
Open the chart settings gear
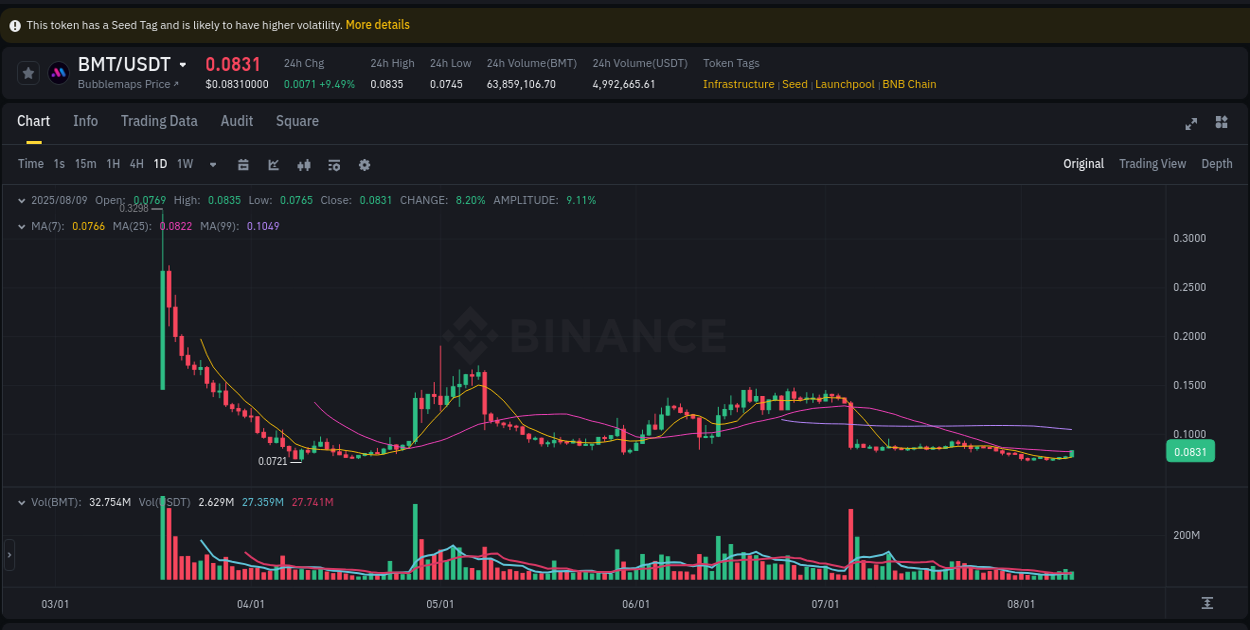coord(364,164)
